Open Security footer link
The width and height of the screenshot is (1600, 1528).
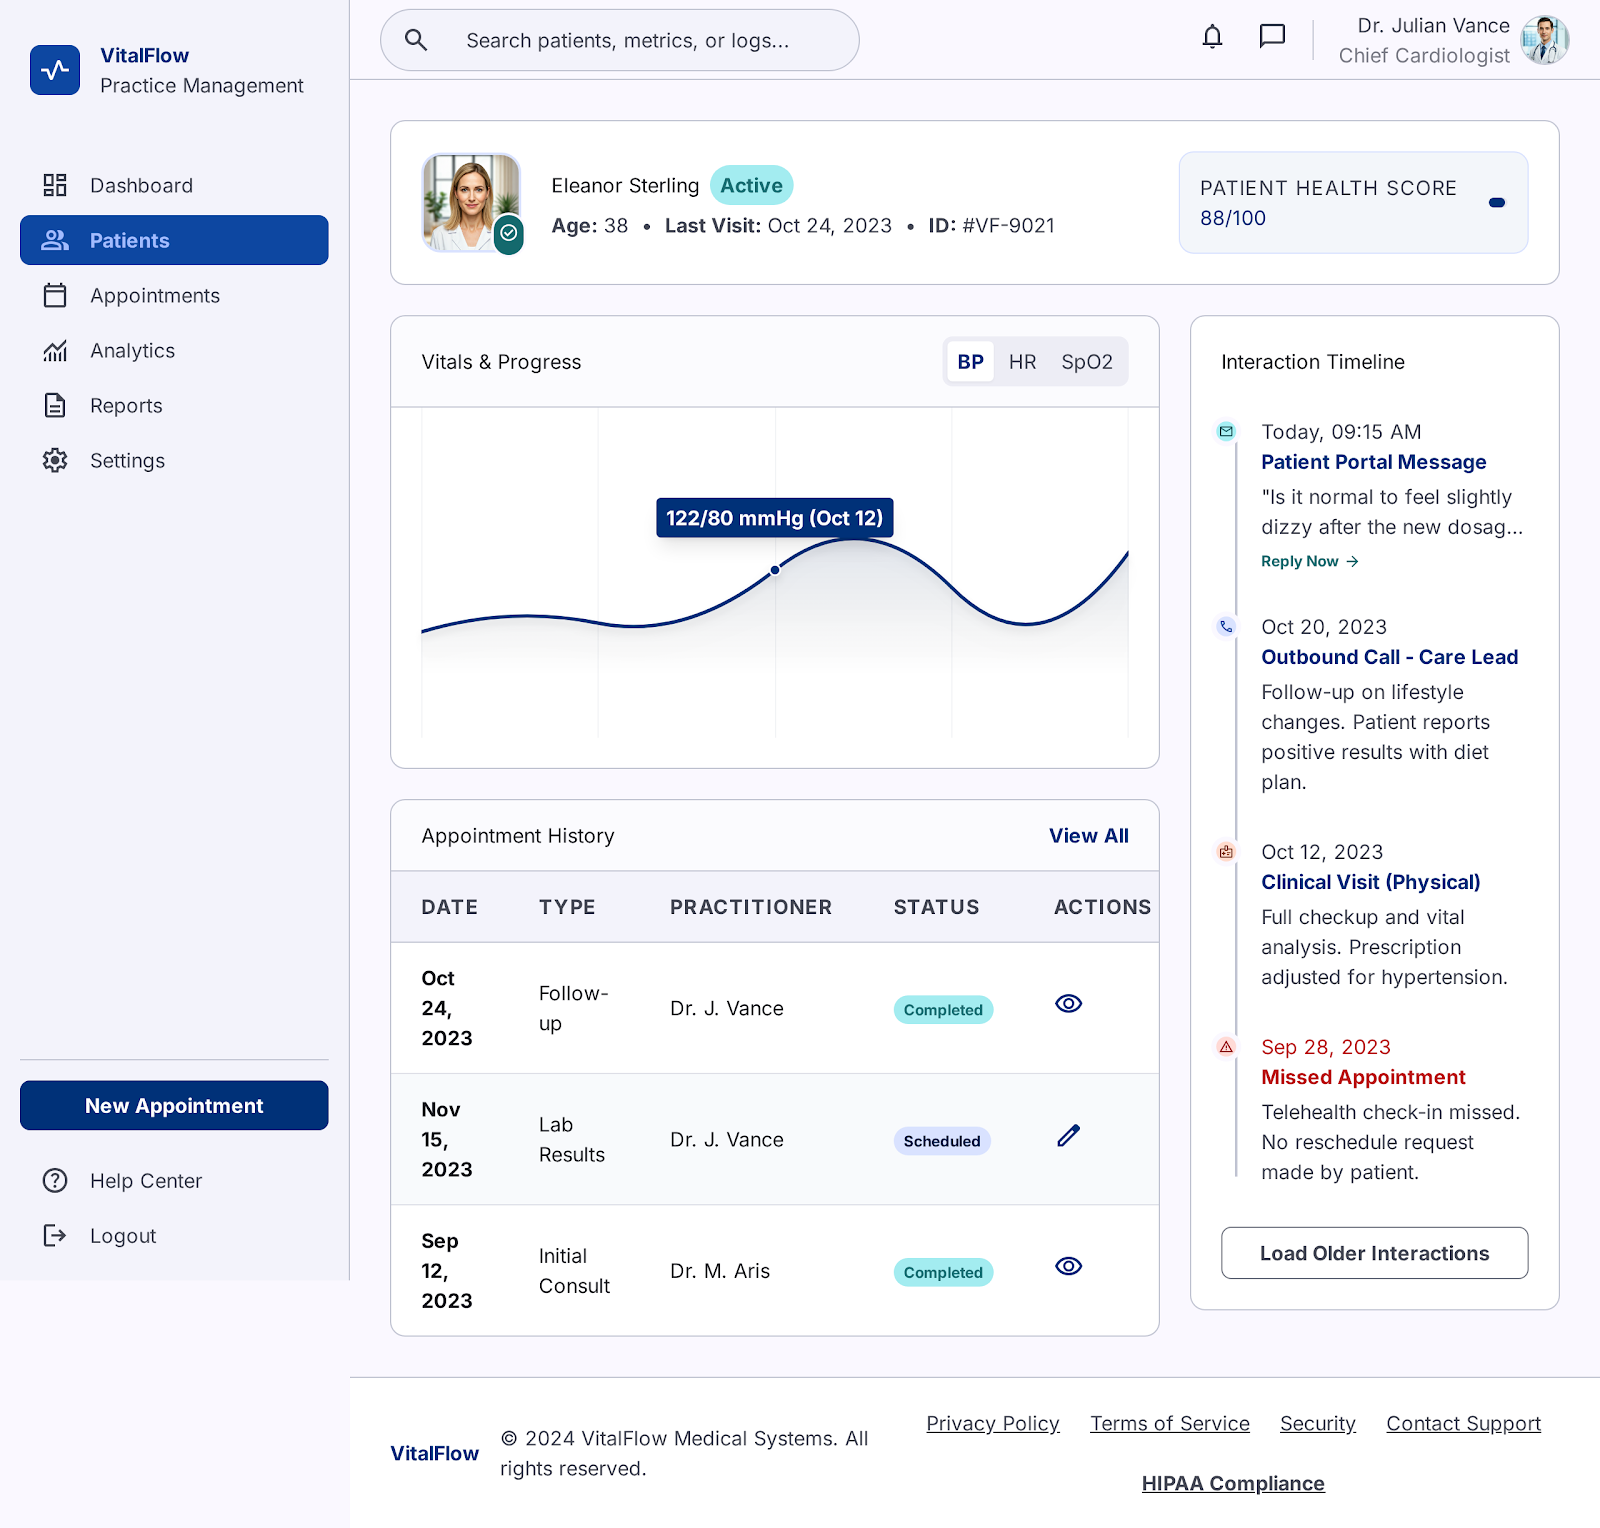1317,1423
